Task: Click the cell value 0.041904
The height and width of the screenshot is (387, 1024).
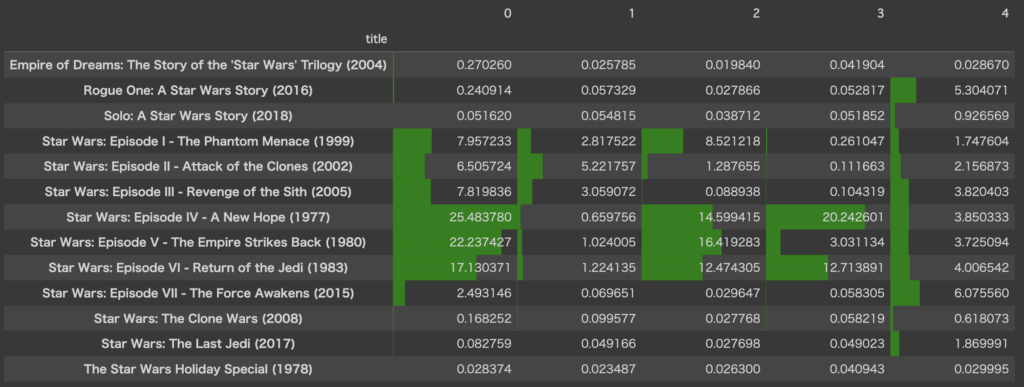Action: click(857, 65)
